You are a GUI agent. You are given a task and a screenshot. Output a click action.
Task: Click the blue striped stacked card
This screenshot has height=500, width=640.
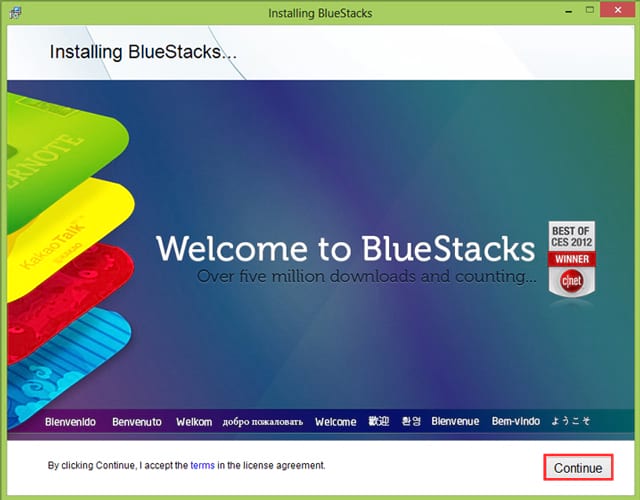69,363
